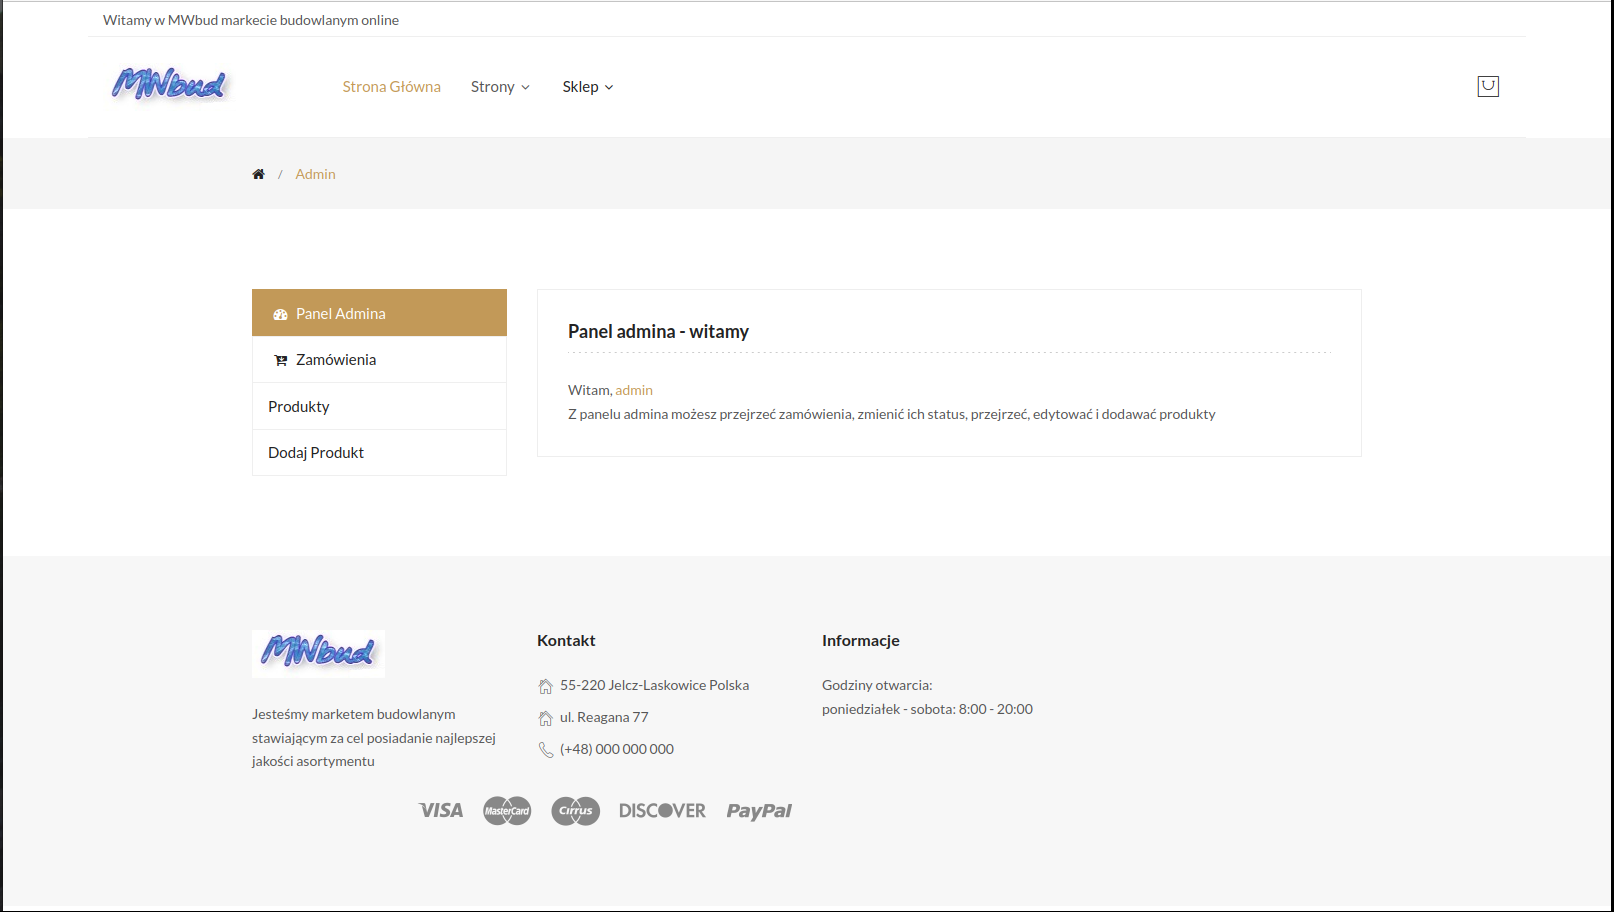Open Dodaj Produkt in sidebar
This screenshot has width=1614, height=912.
tap(379, 453)
